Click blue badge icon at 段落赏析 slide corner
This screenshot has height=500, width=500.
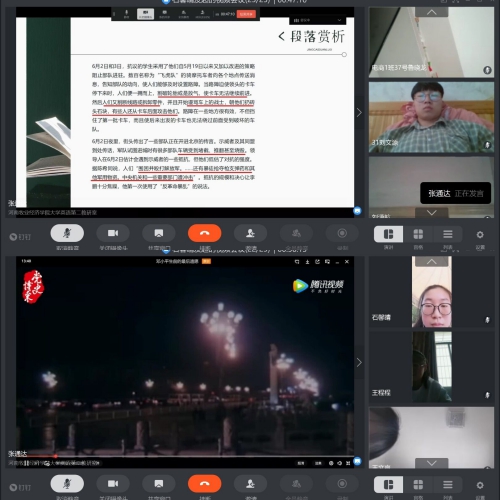pos(357,211)
